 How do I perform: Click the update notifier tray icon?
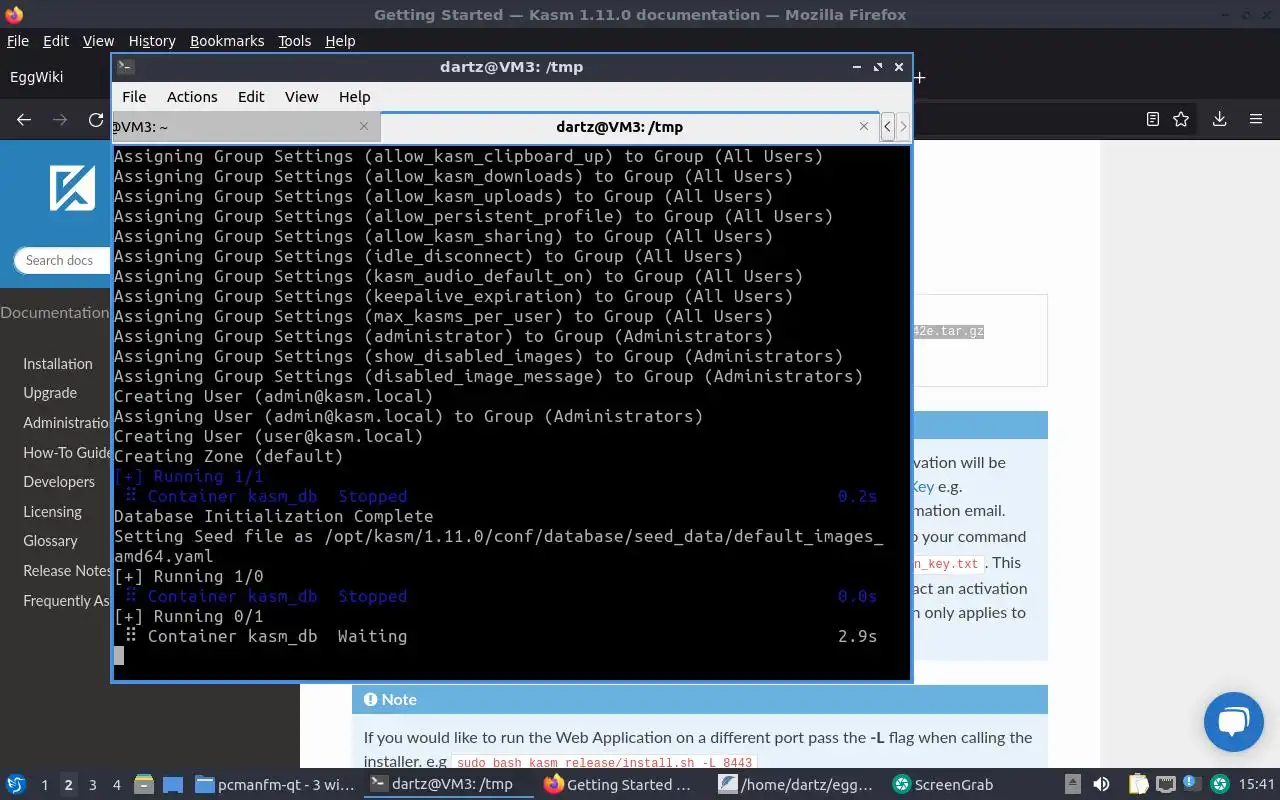[1192, 784]
